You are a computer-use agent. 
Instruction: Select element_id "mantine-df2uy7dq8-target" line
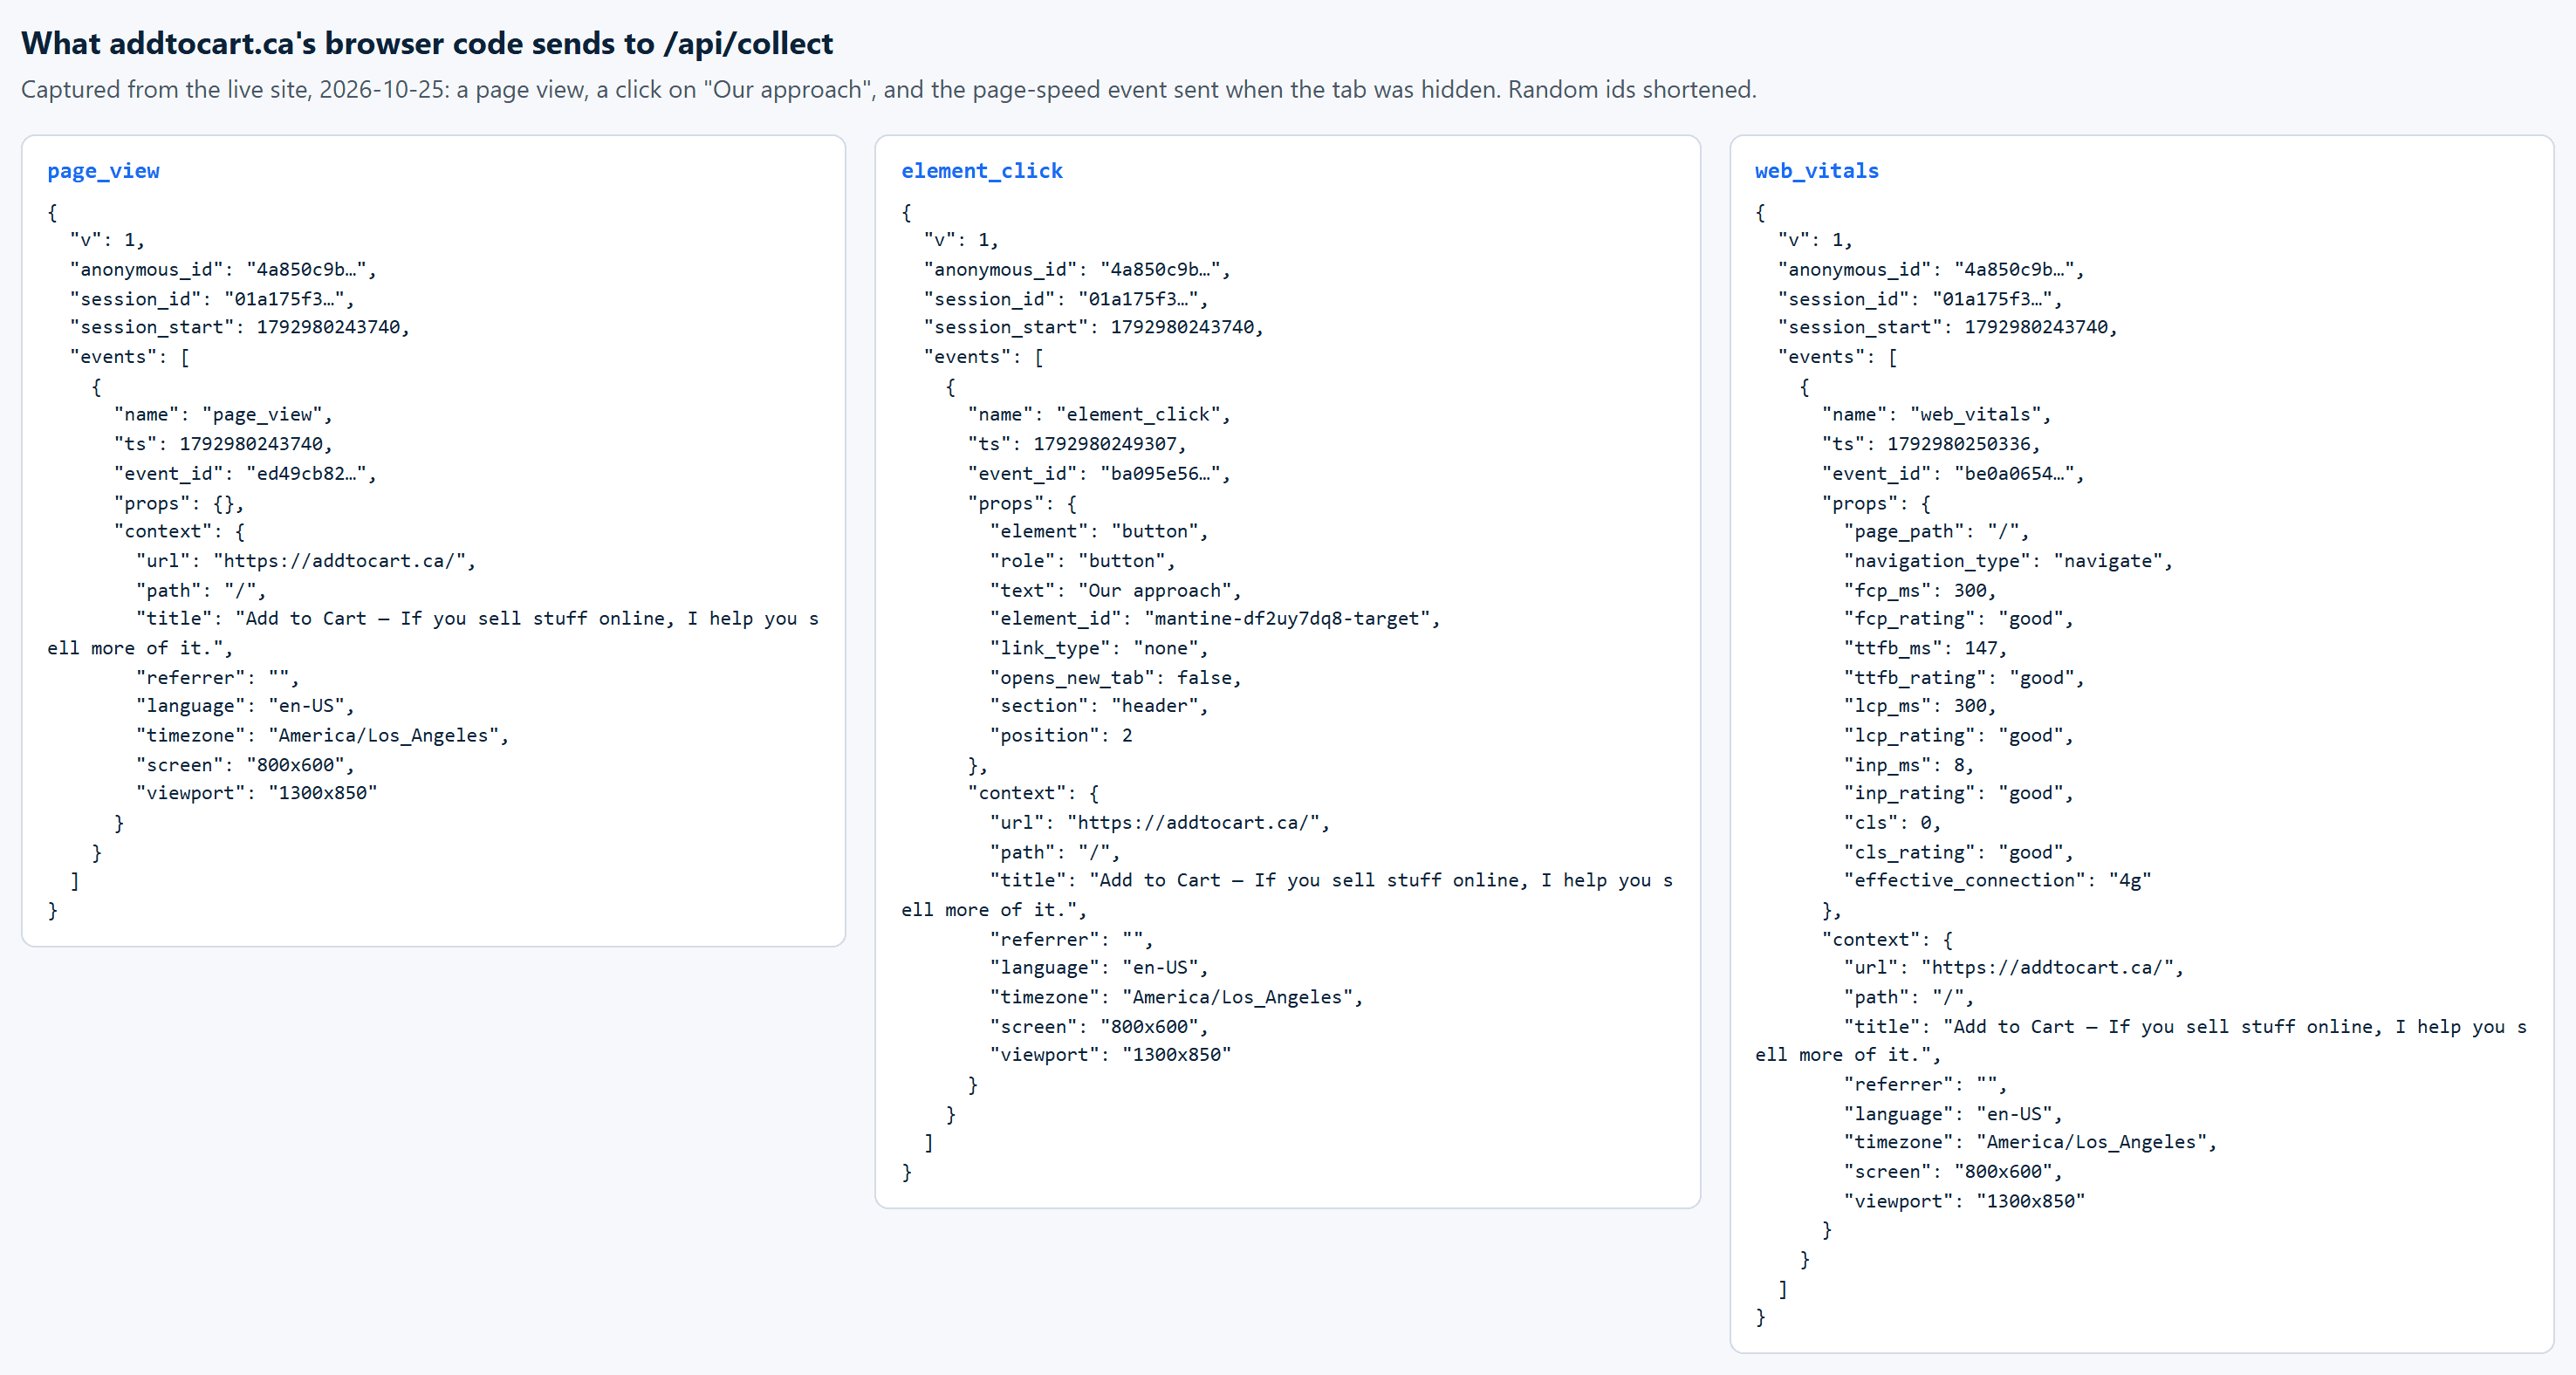pyautogui.click(x=1215, y=618)
